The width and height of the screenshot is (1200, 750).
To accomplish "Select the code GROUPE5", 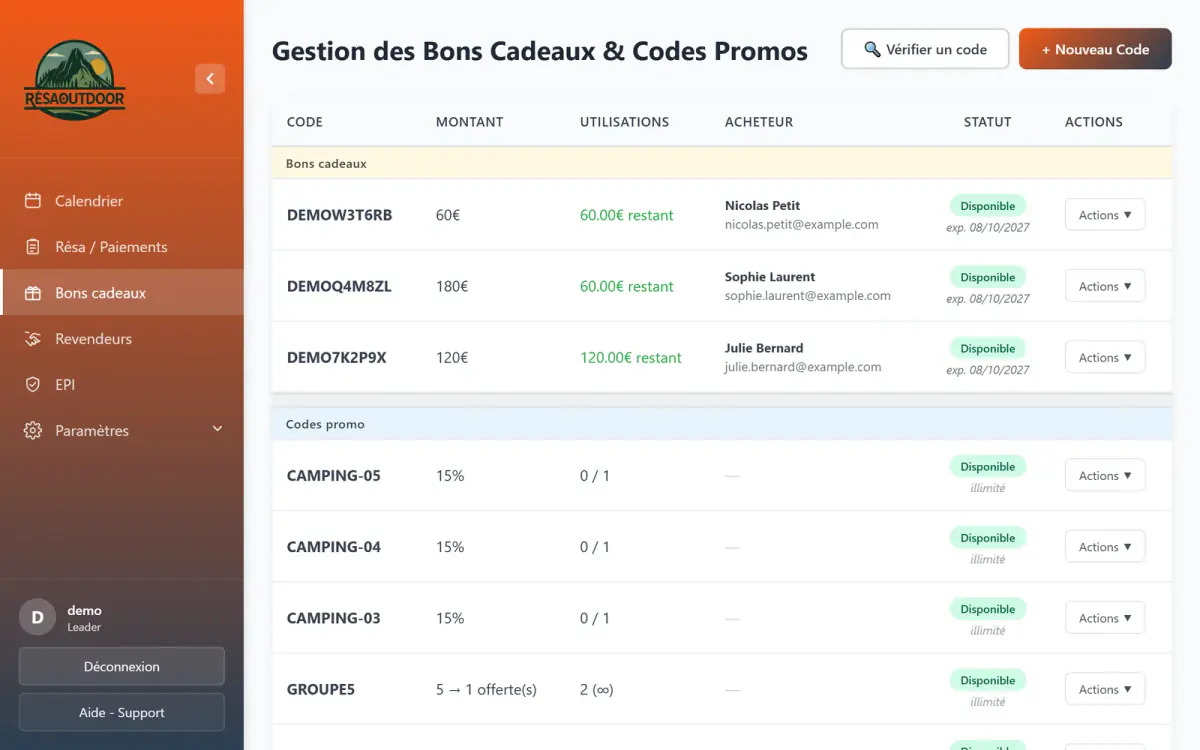I will pos(320,689).
